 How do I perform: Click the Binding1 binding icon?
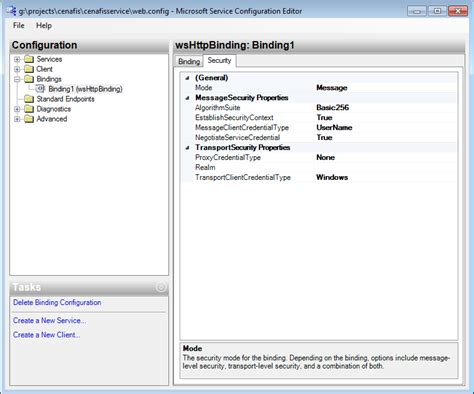pyautogui.click(x=40, y=89)
